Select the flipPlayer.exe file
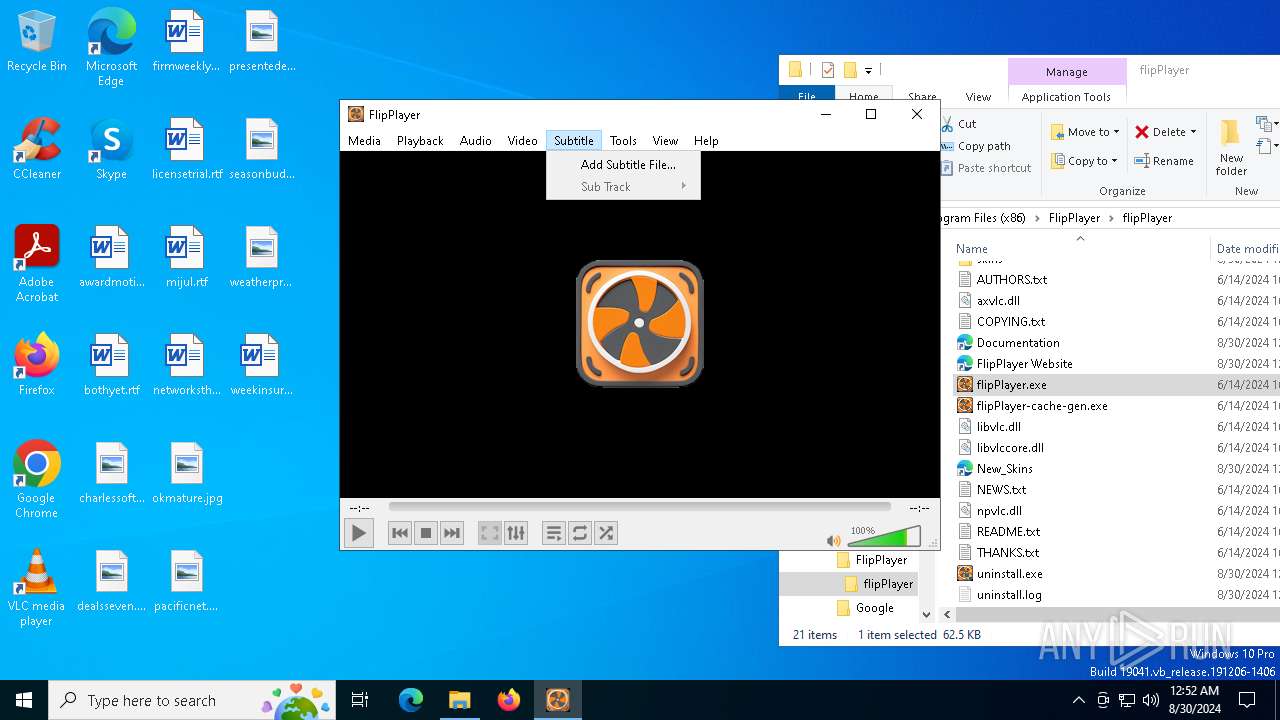 [x=1011, y=385]
